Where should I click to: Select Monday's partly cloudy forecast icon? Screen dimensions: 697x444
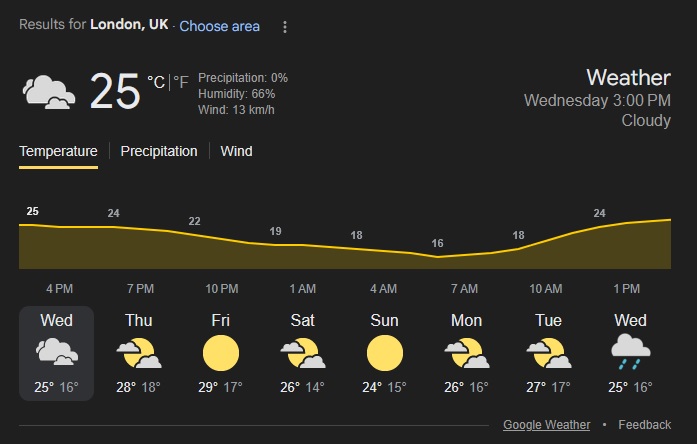pyautogui.click(x=465, y=353)
